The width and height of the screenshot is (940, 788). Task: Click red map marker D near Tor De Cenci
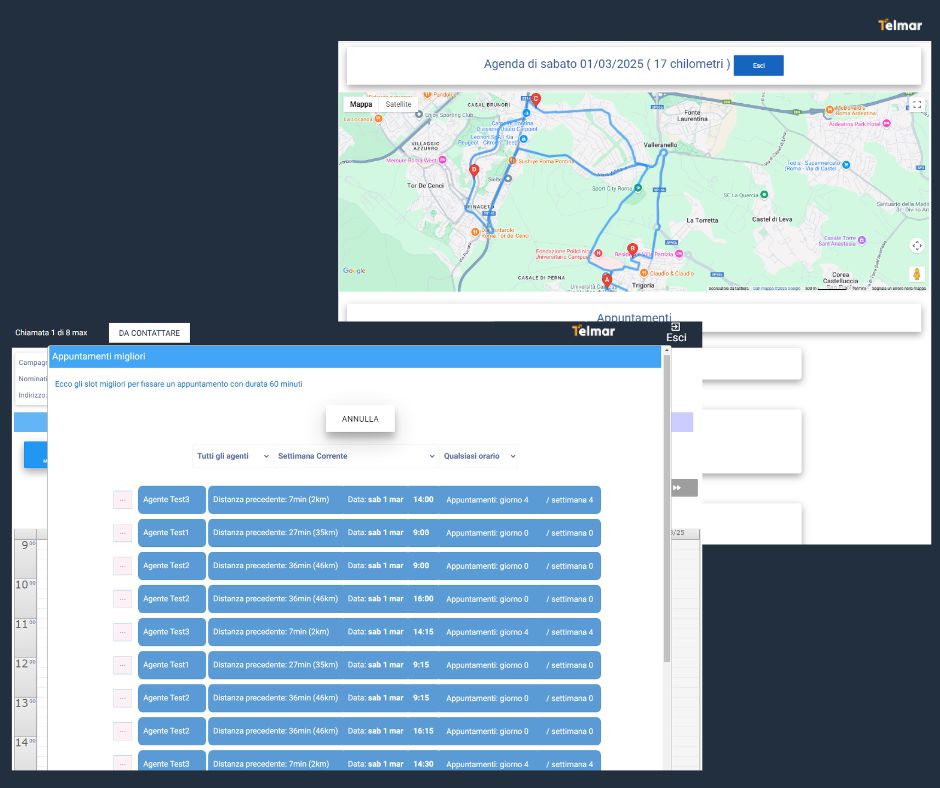pos(474,171)
